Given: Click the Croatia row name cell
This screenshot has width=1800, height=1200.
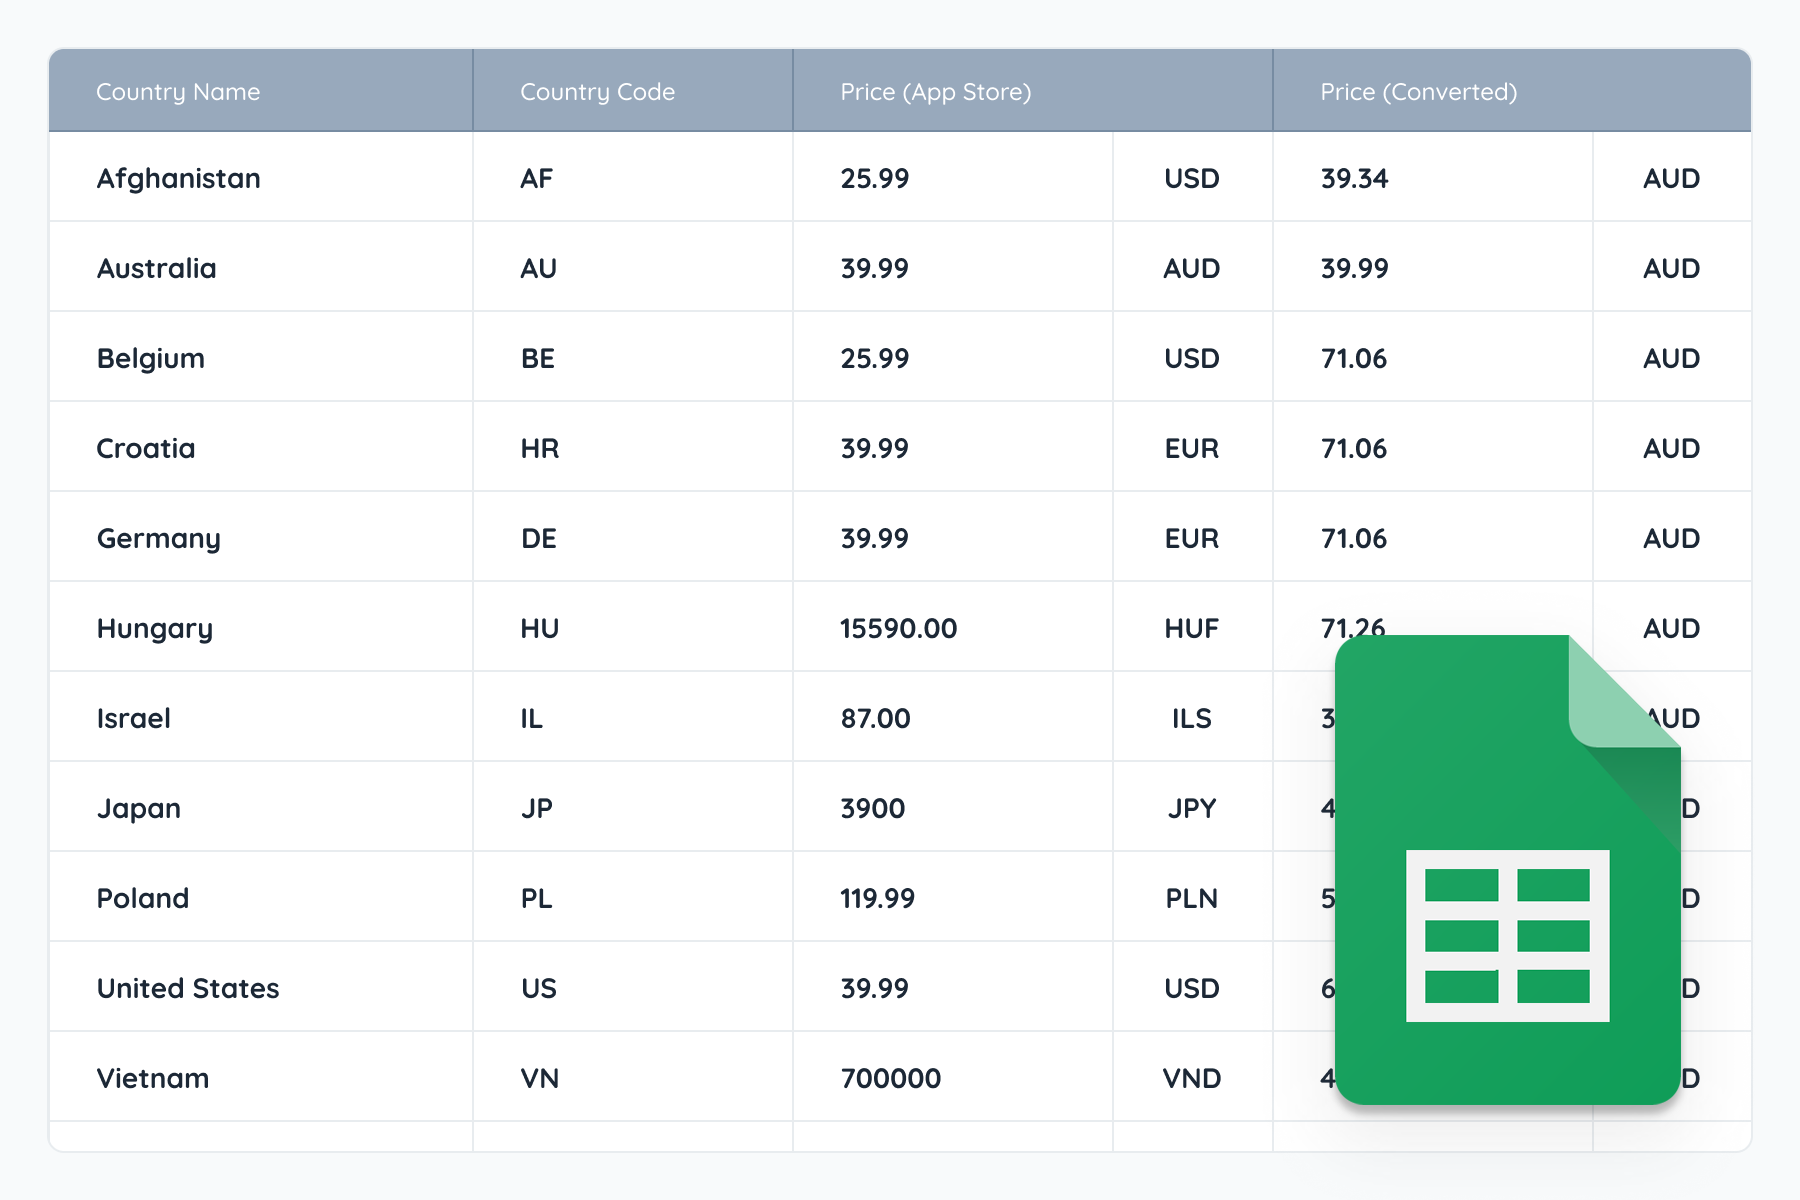Looking at the screenshot, I should pos(146,448).
